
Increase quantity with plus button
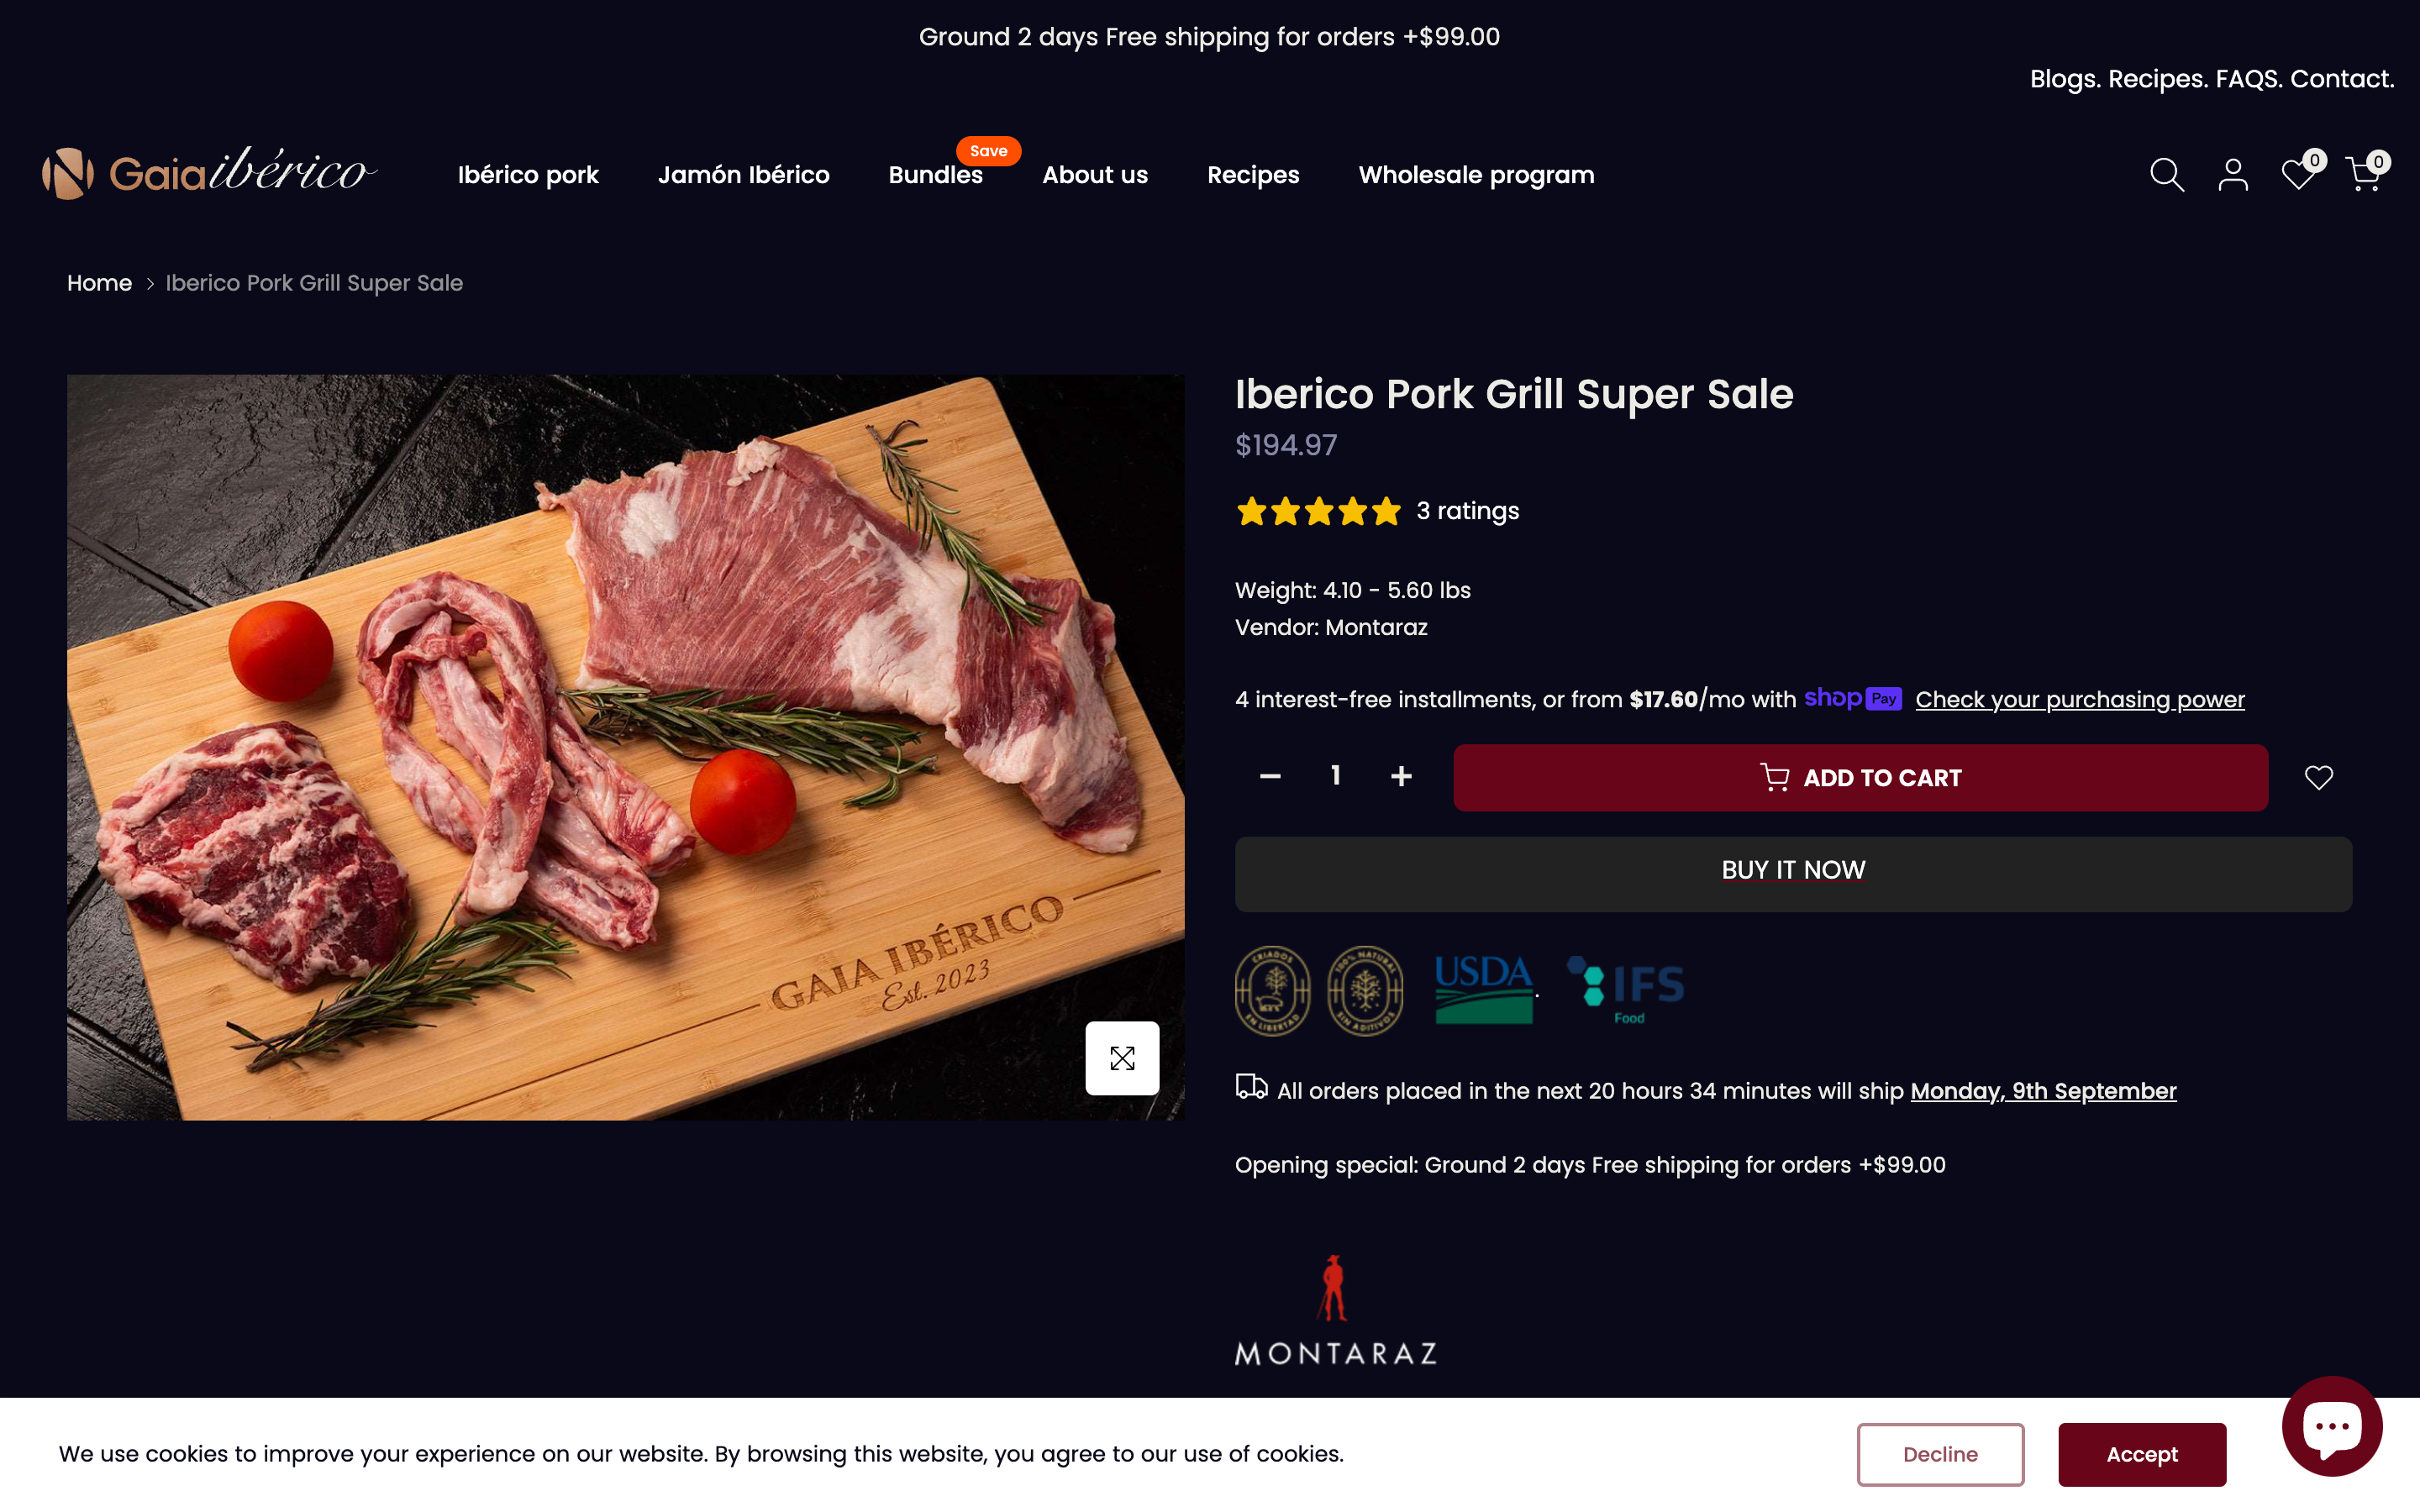(x=1401, y=776)
